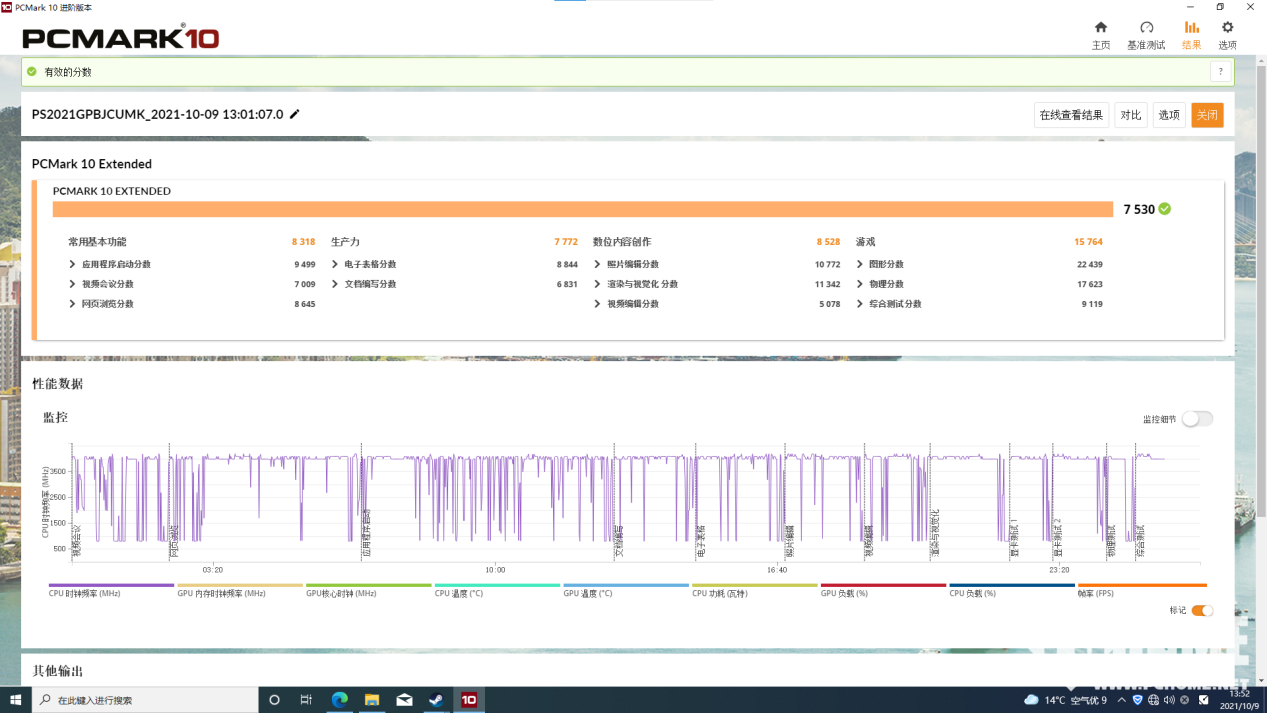Toggle the 标记 markers switch

(1202, 611)
